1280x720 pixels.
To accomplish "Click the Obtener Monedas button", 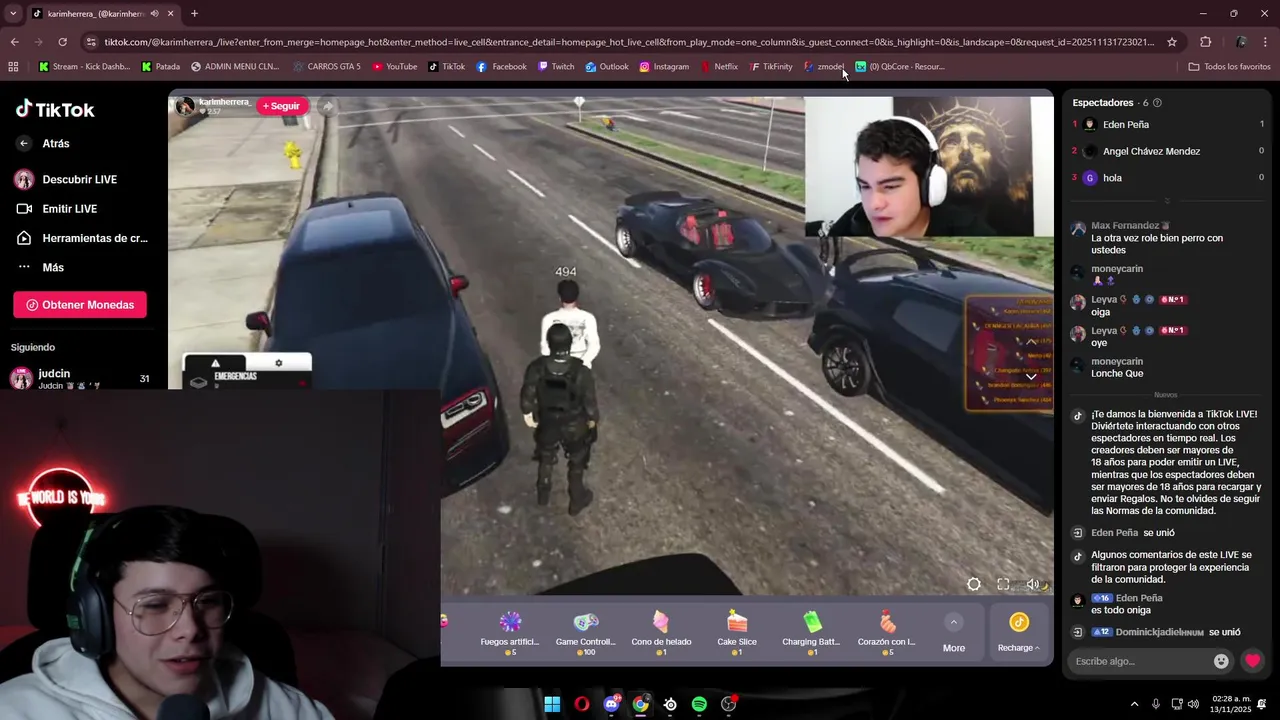I will (x=80, y=305).
